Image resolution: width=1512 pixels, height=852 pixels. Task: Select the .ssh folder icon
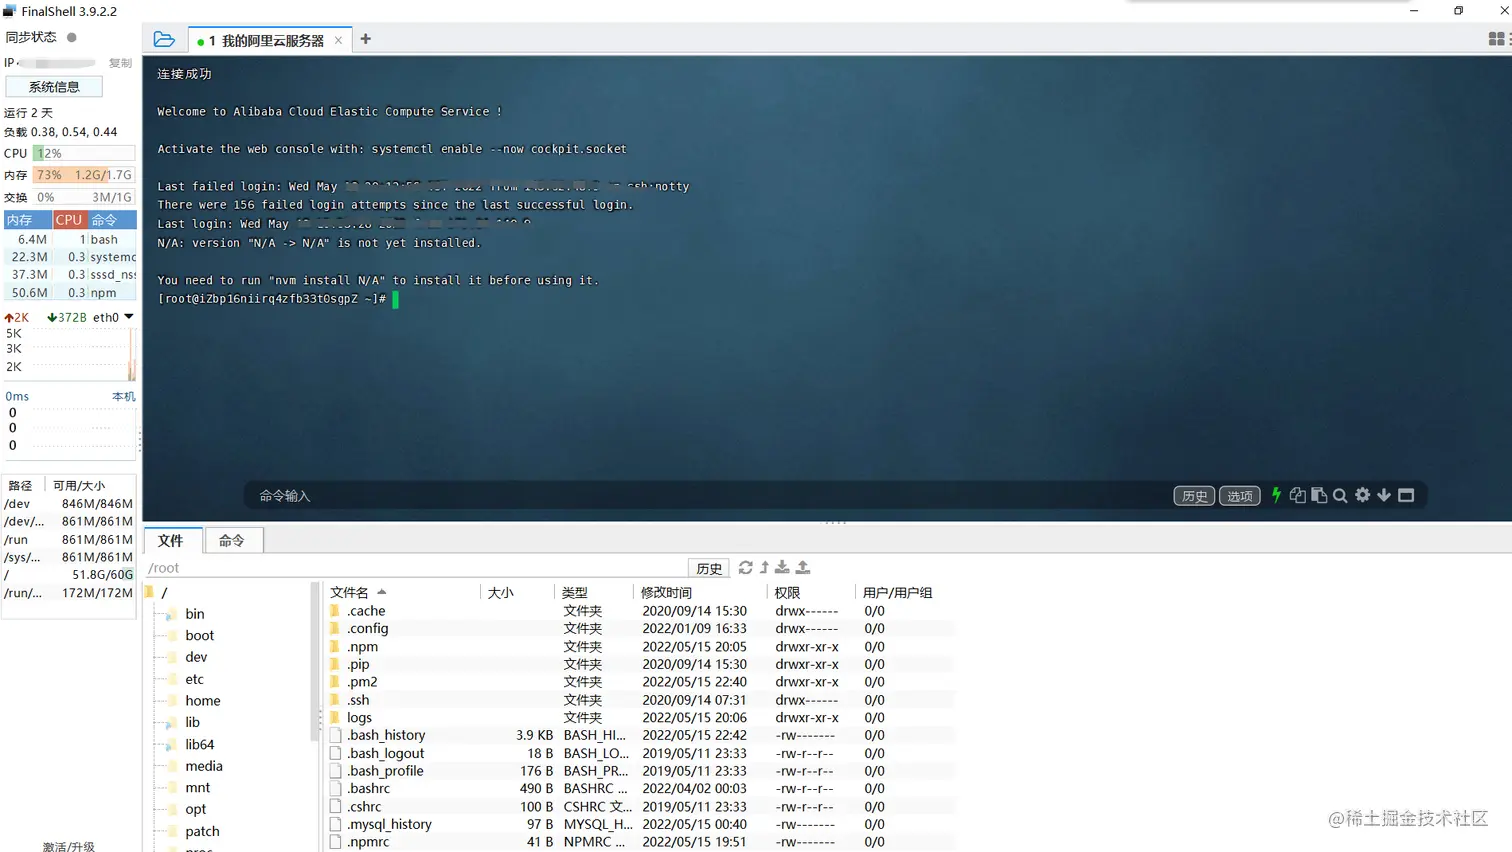[335, 700]
